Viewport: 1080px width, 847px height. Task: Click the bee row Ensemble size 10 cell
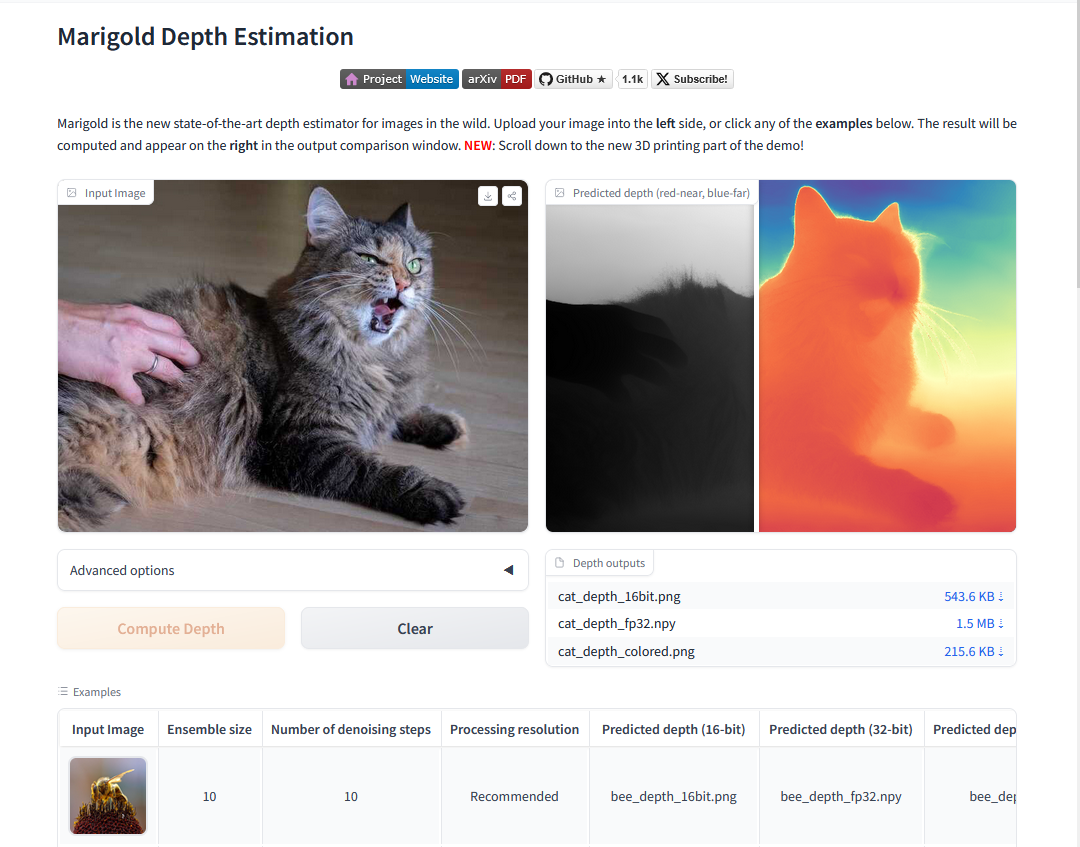[x=209, y=796]
